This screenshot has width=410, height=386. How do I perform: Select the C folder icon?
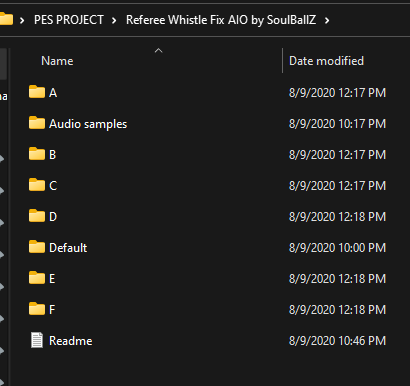click(37, 185)
